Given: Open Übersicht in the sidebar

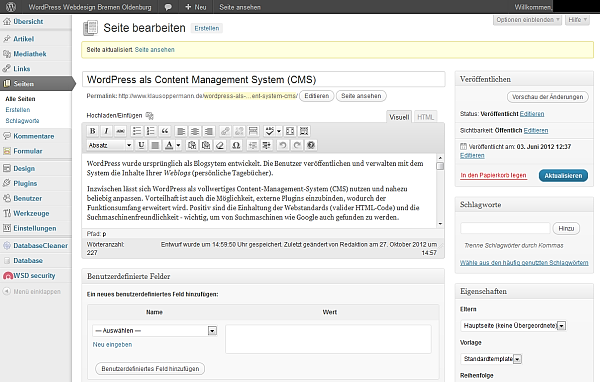Looking at the screenshot, I should click(x=28, y=21).
